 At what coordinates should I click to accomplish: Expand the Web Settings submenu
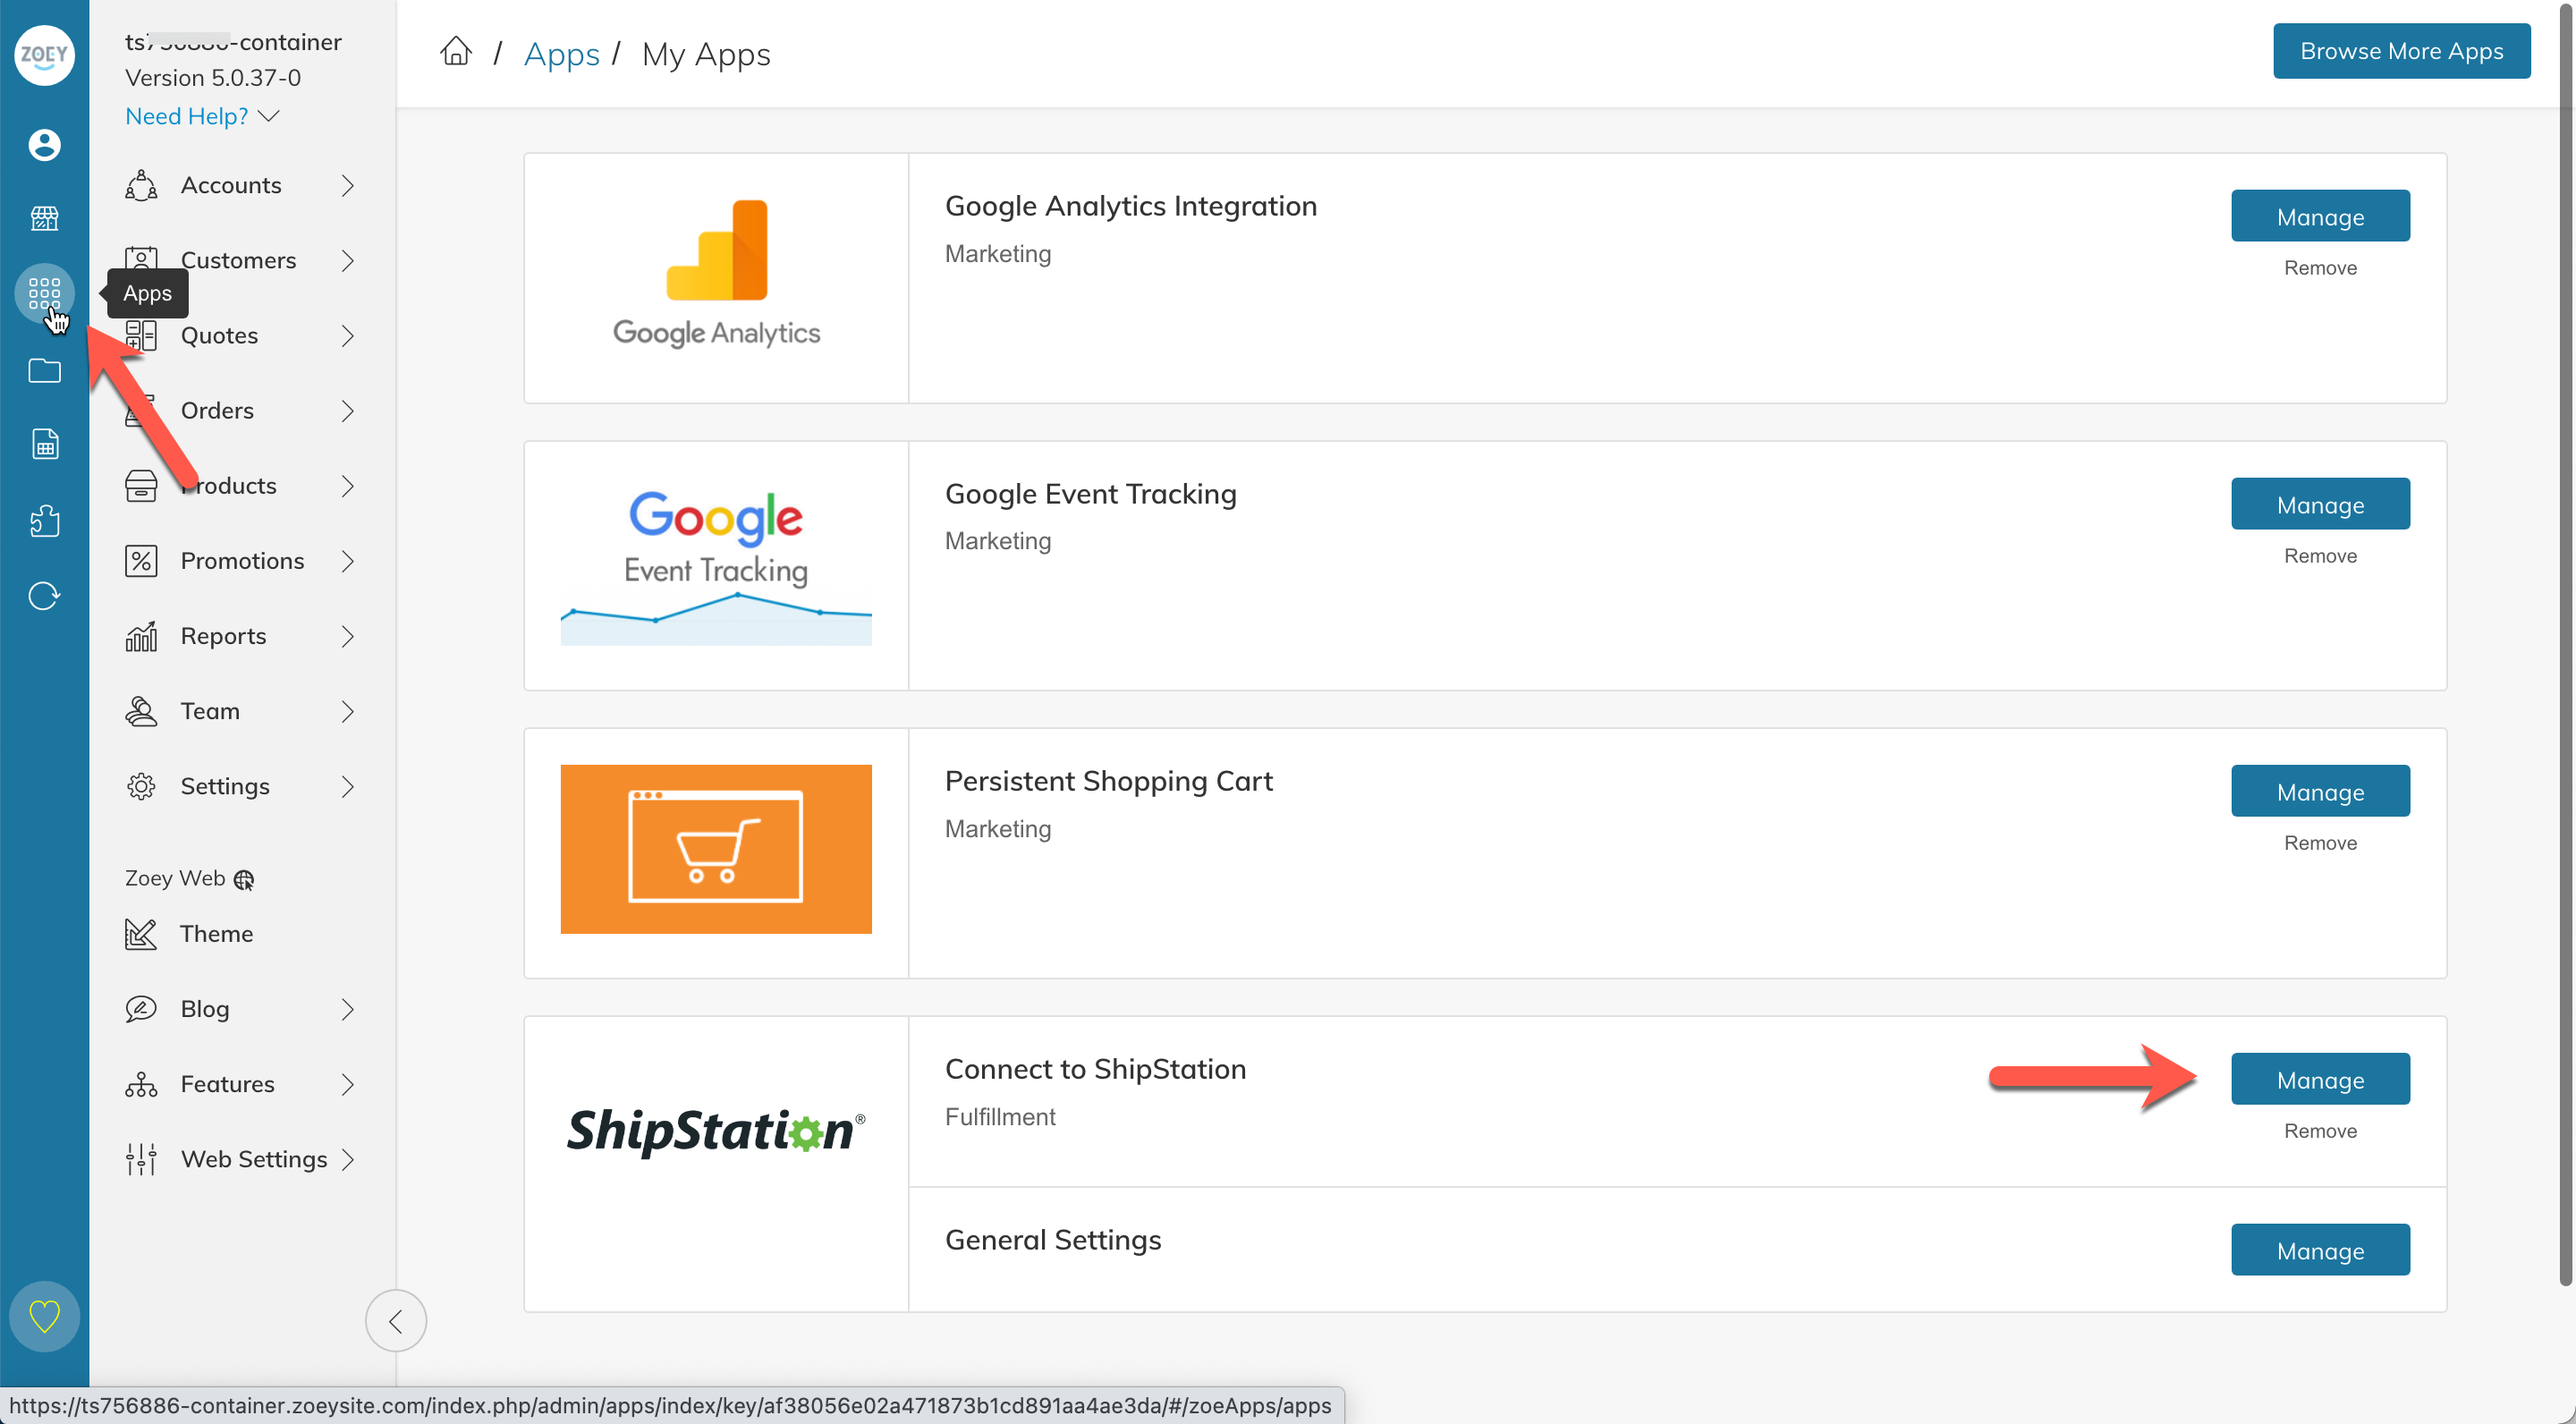(x=347, y=1159)
